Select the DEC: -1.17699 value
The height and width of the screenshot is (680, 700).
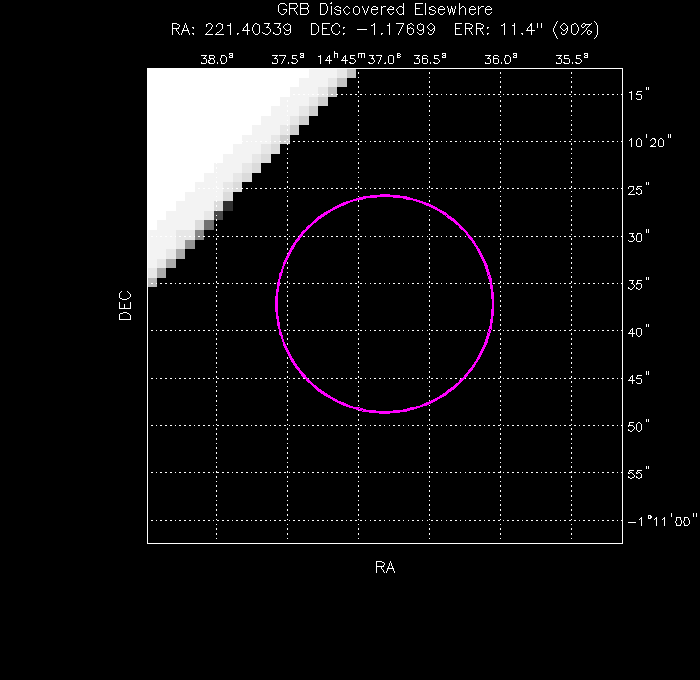click(373, 30)
